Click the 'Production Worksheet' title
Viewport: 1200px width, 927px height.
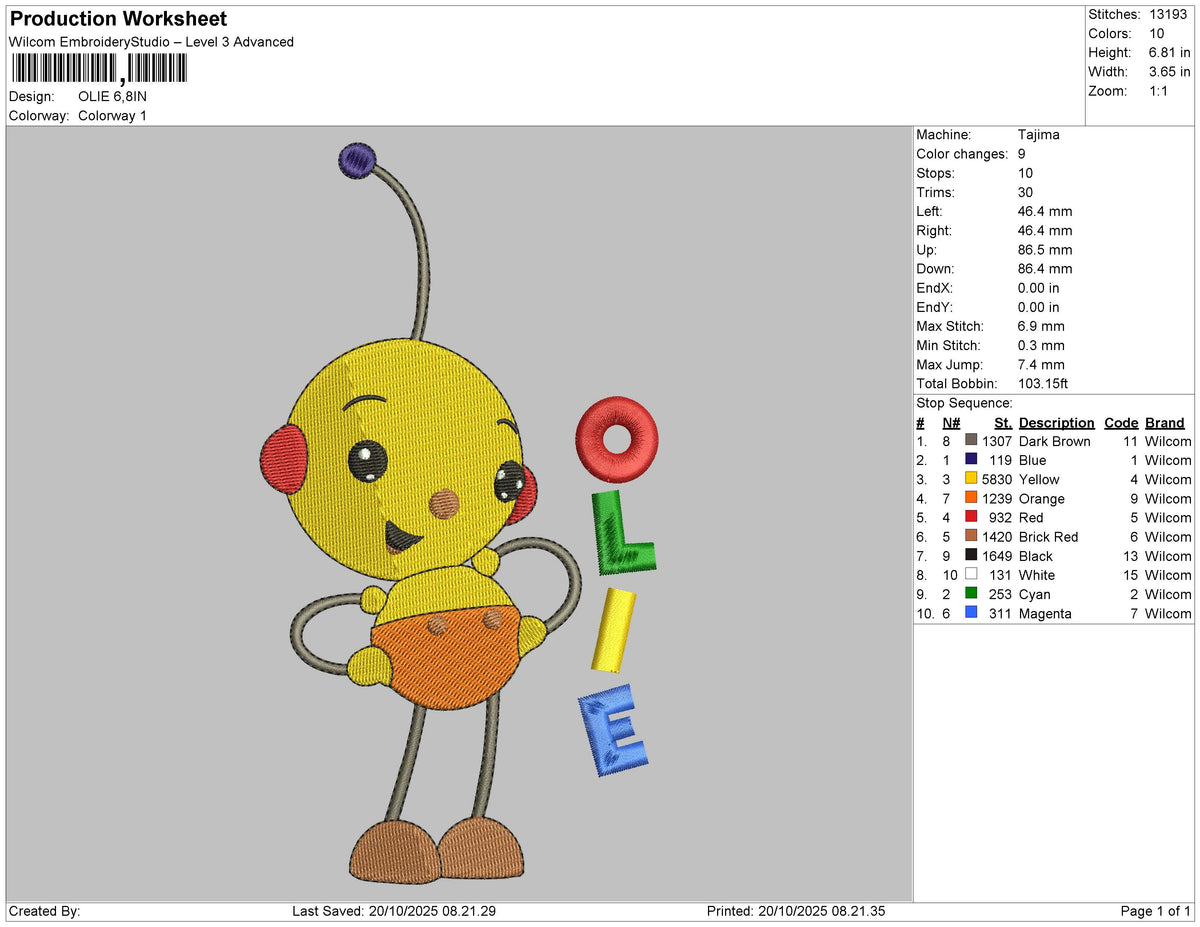118,19
